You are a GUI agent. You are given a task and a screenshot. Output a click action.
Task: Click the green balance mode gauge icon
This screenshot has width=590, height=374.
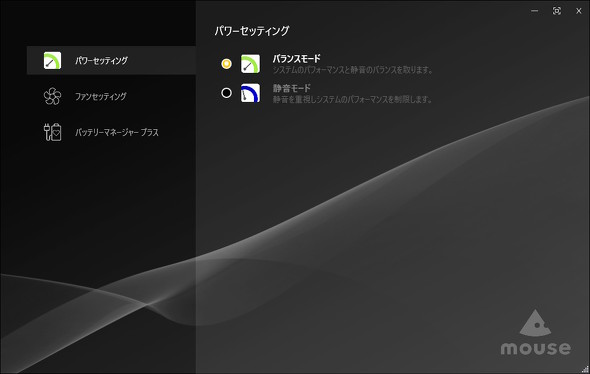tap(250, 64)
